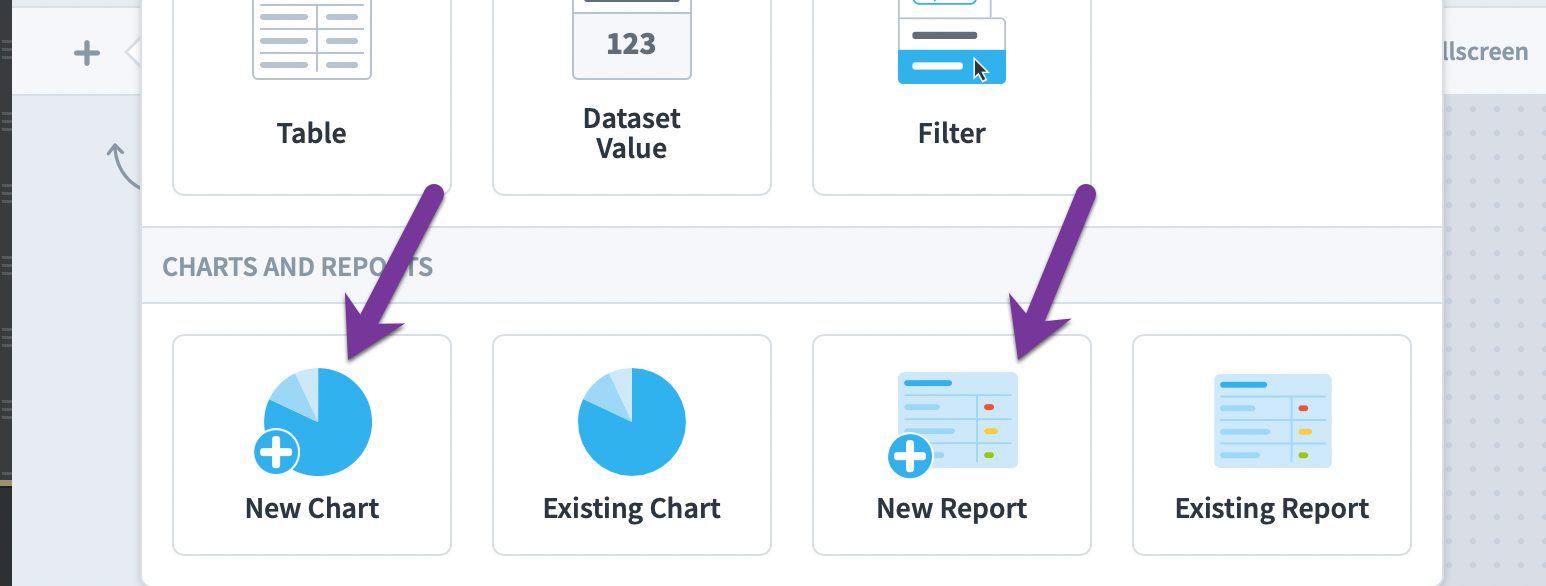This screenshot has height=586, width=1546.
Task: Open the Existing Chart option label
Action: click(632, 508)
